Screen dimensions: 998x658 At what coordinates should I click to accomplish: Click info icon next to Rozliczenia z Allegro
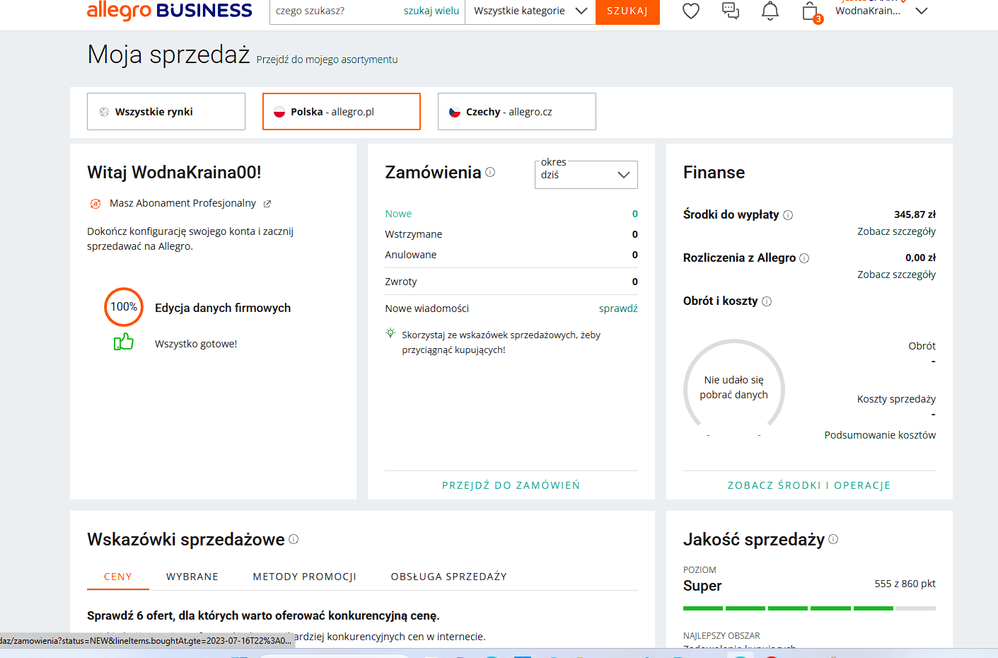pos(804,258)
